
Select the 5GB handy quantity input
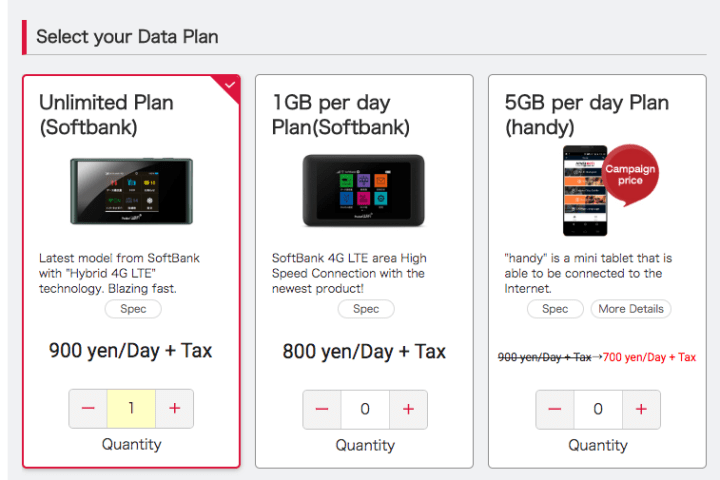pos(598,409)
